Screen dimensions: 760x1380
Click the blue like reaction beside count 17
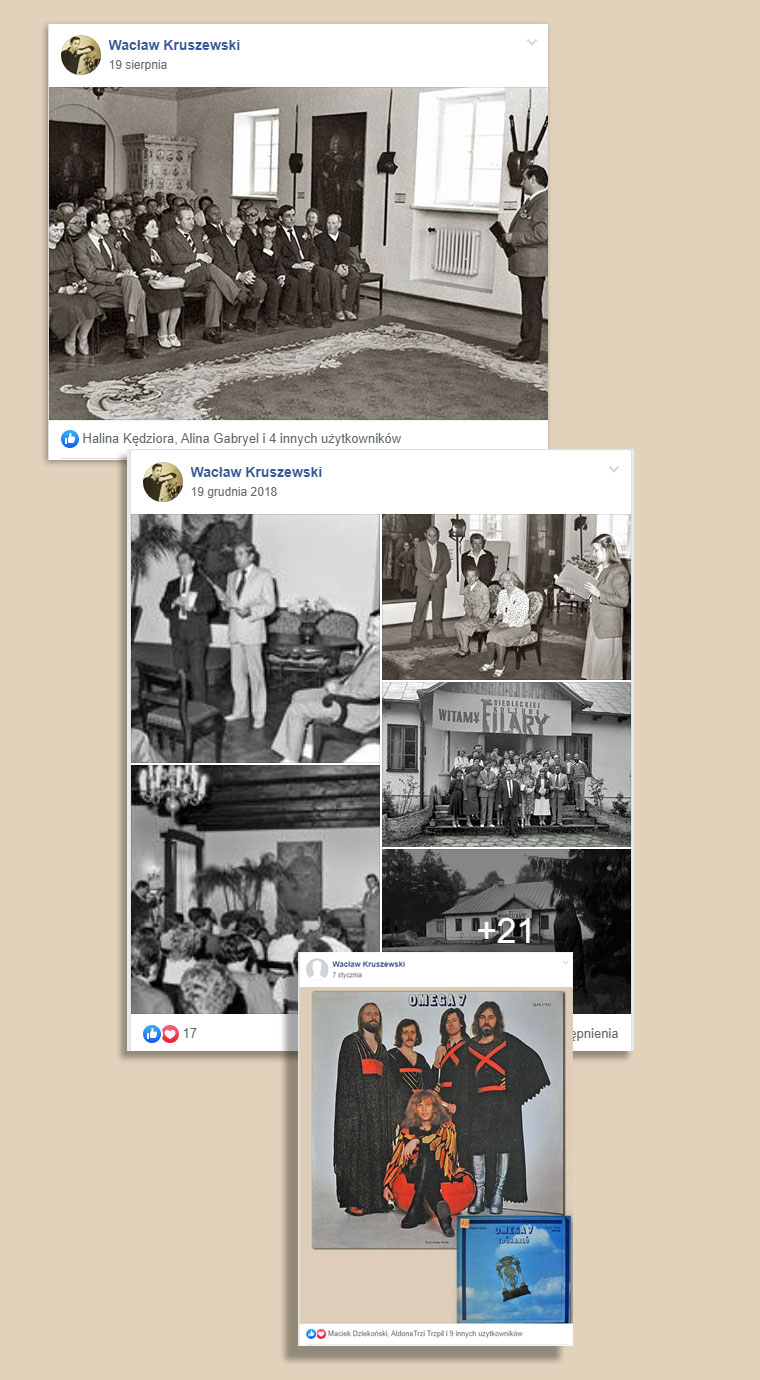tap(152, 1034)
